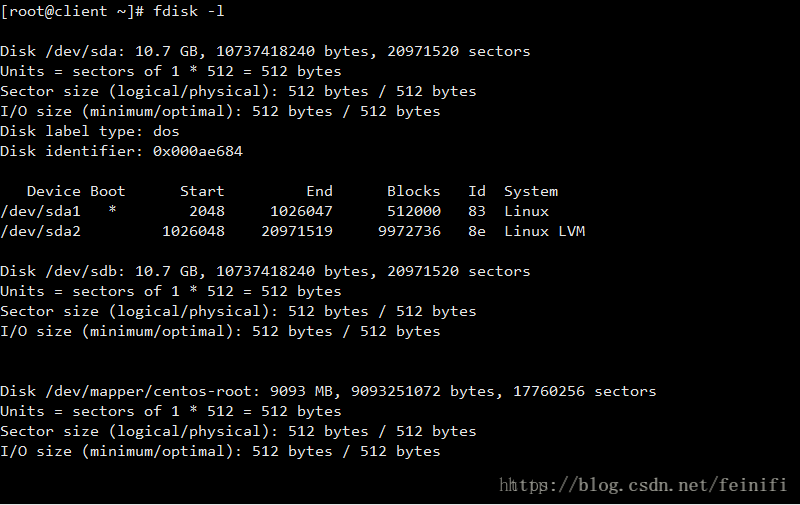Click the Linux LVM system label

(x=544, y=231)
